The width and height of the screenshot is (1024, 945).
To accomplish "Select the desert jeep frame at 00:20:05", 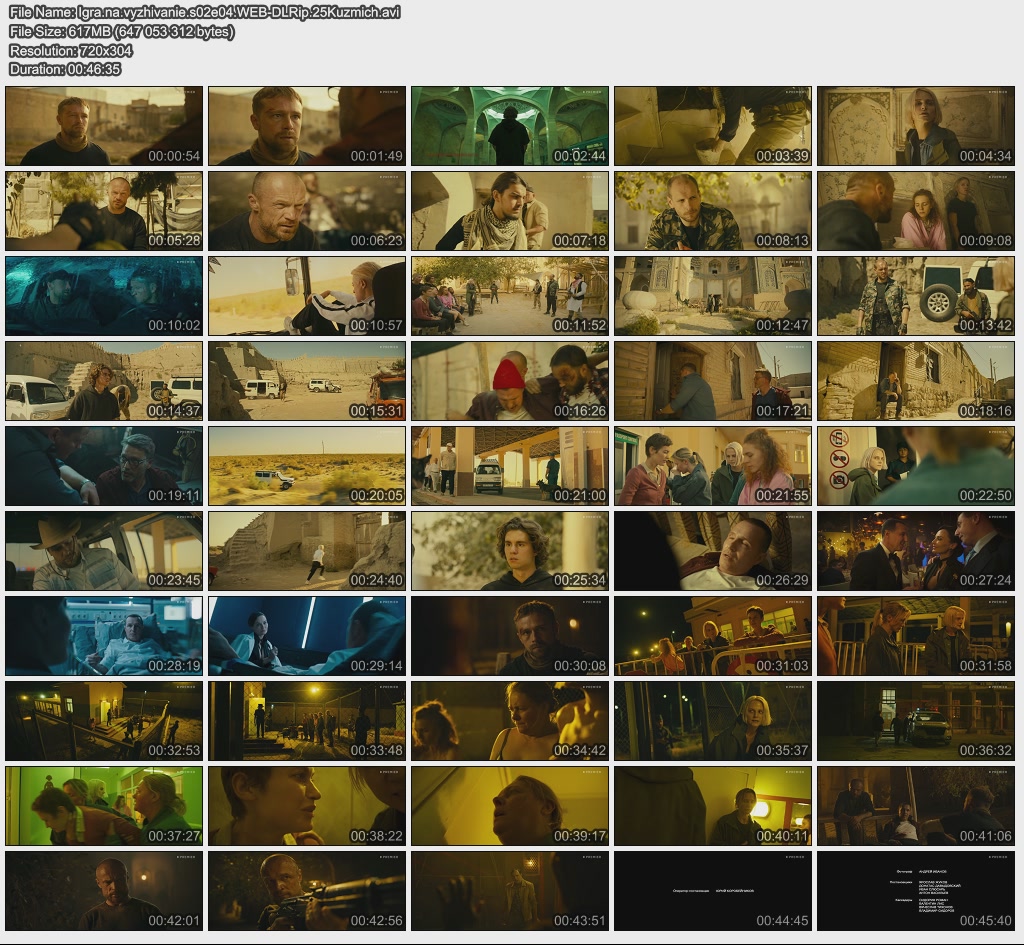I will (307, 466).
